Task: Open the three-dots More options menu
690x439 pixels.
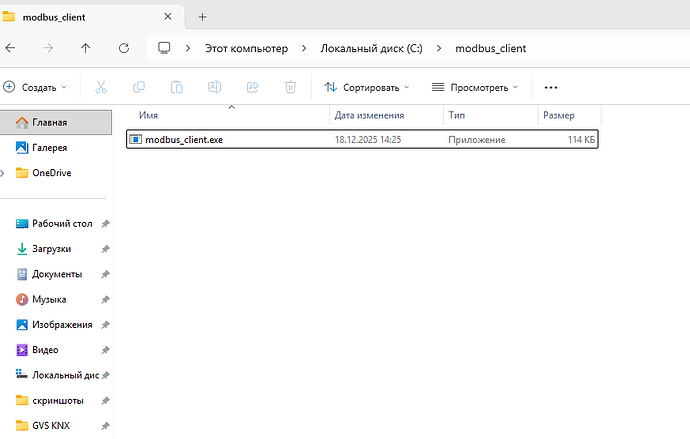Action: pos(551,88)
